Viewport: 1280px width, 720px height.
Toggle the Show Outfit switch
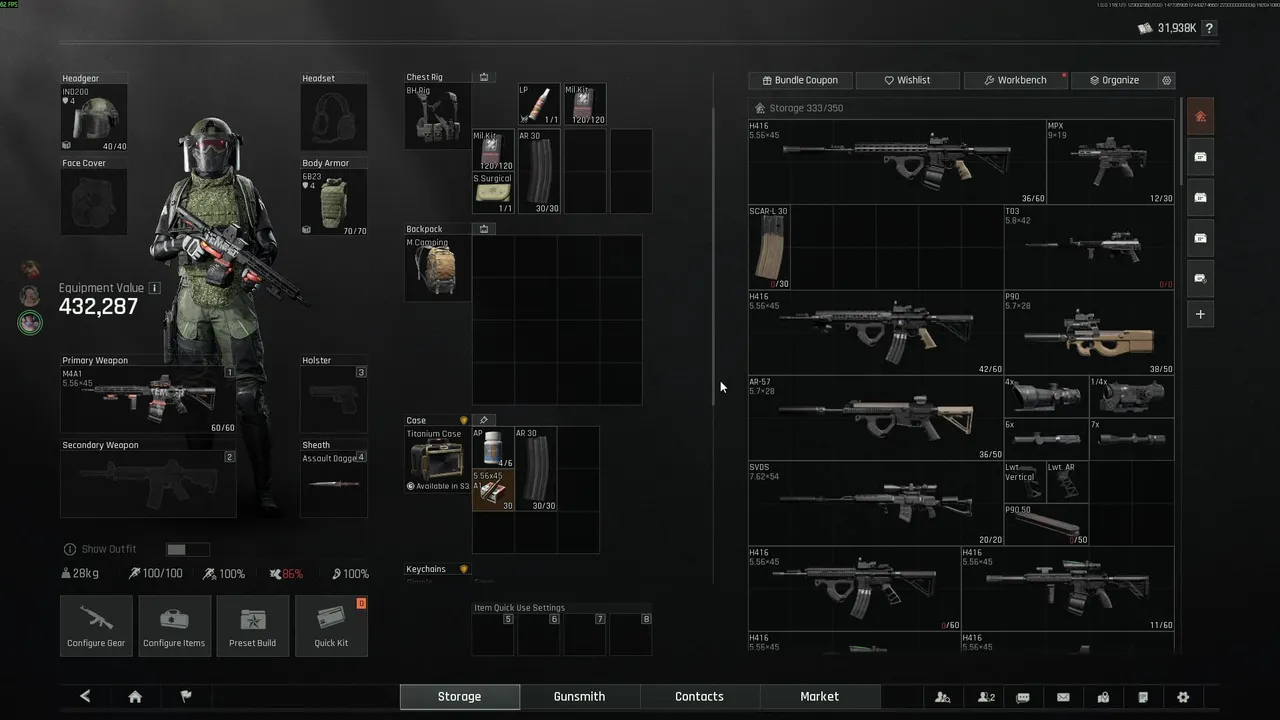pyautogui.click(x=188, y=549)
